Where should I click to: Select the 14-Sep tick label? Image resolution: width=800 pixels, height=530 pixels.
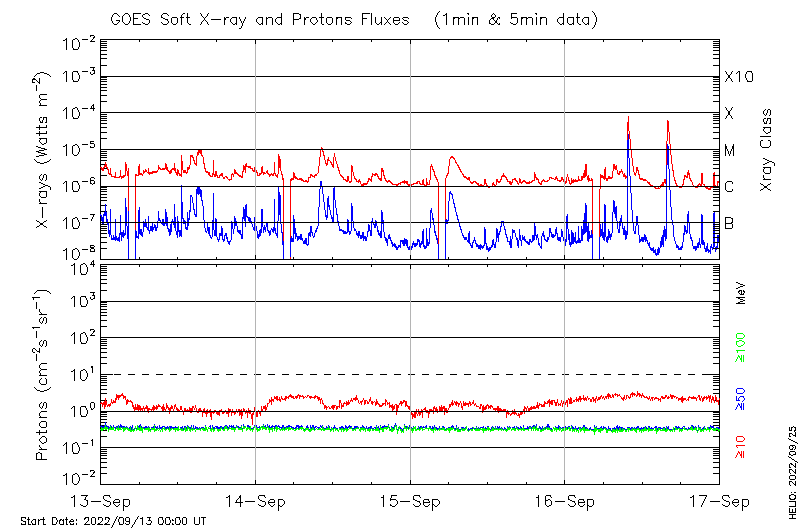coord(255,500)
